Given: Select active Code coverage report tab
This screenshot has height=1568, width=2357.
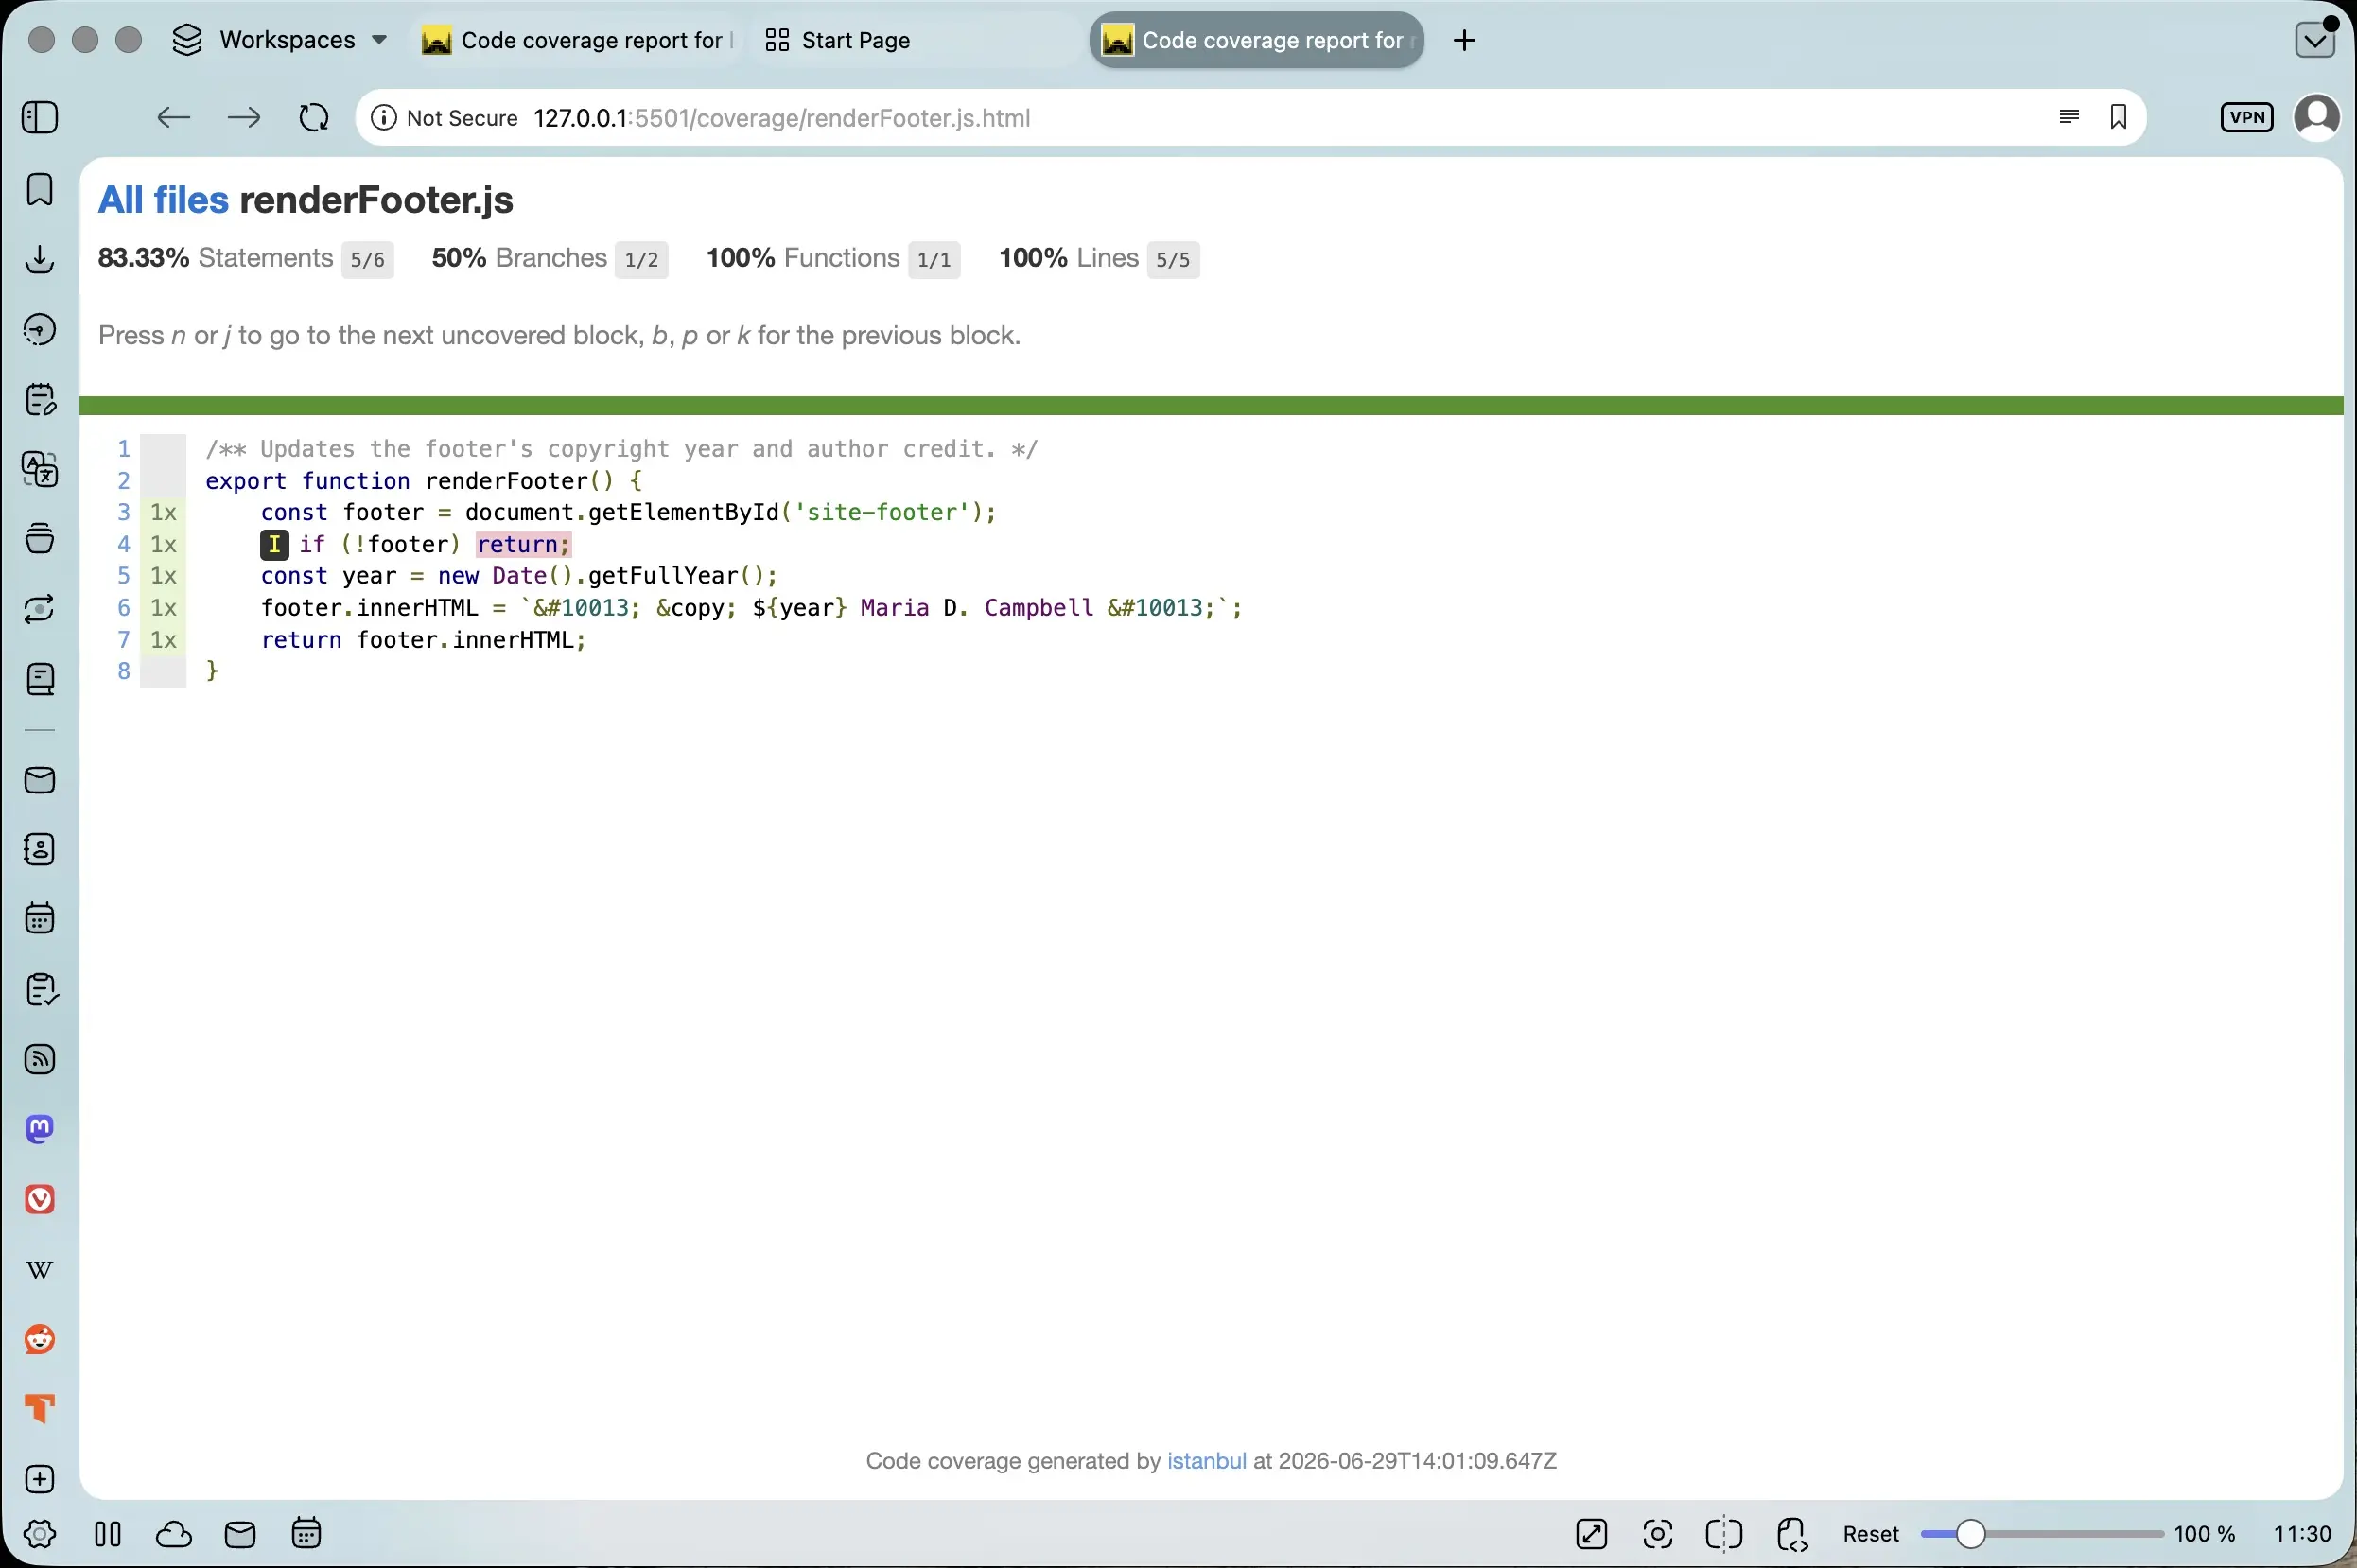Looking at the screenshot, I should [1257, 40].
